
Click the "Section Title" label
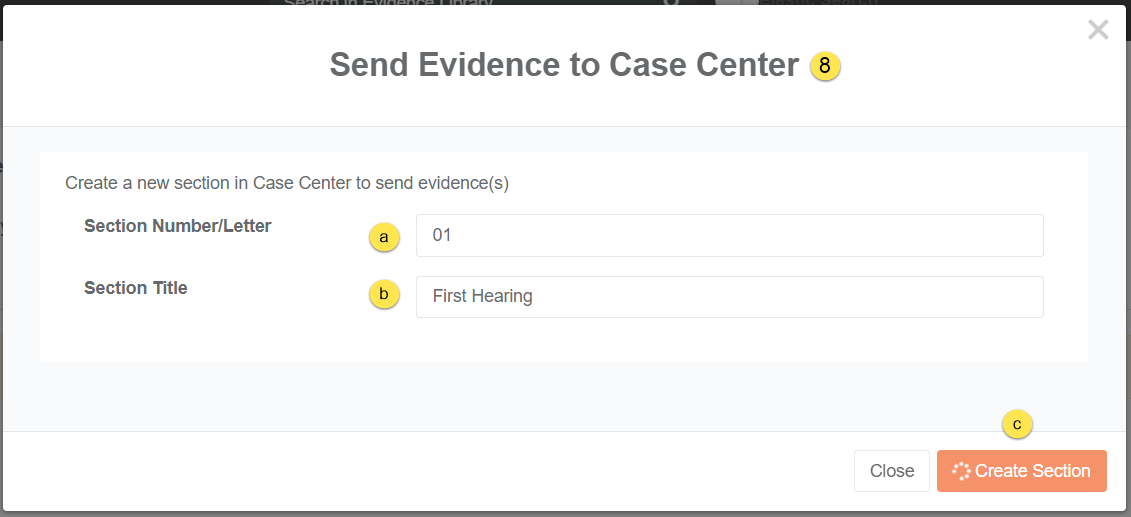click(x=135, y=288)
